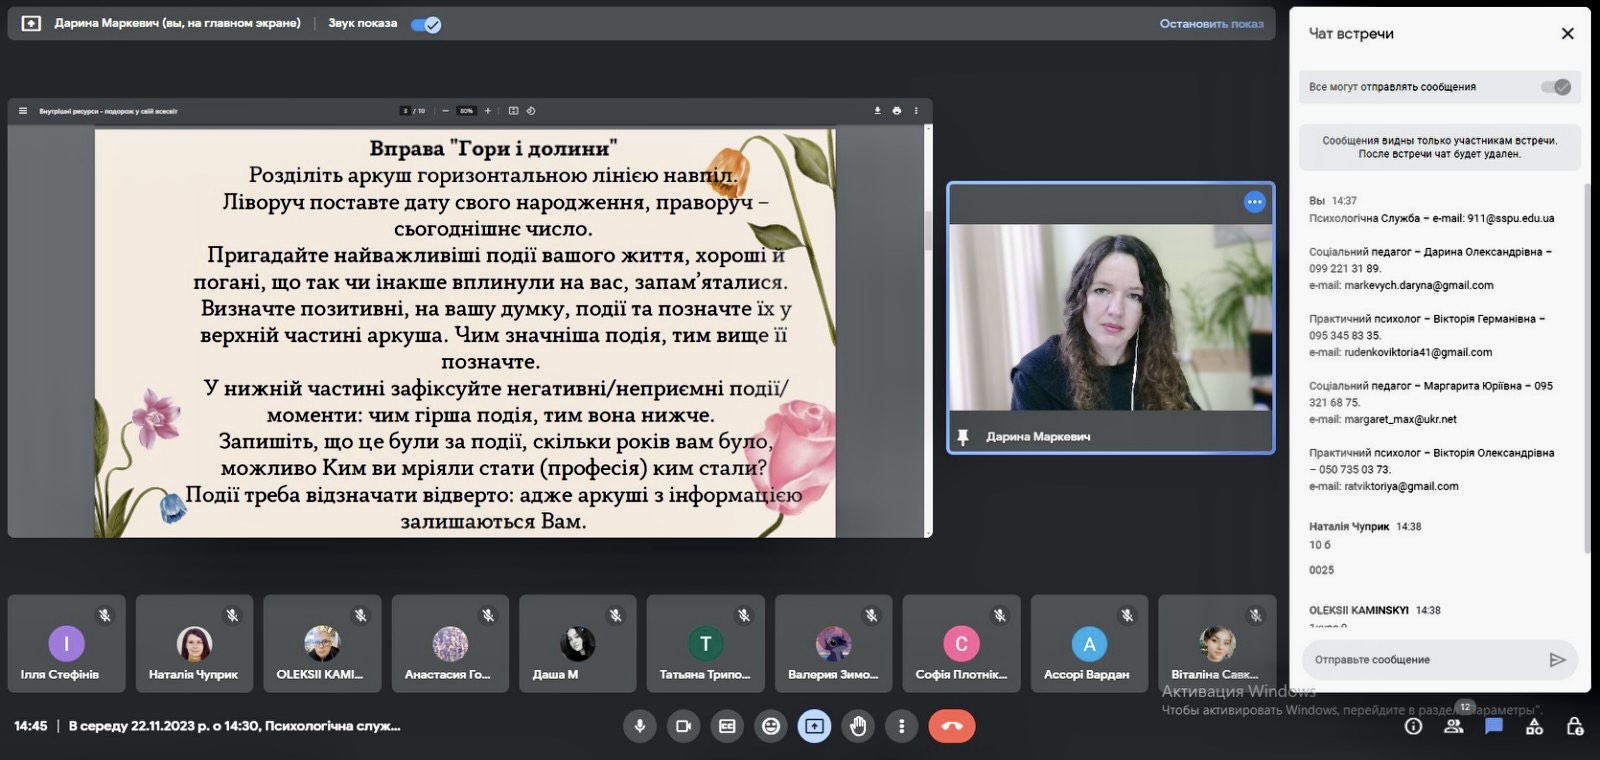Screen dimensions: 1600x760
Task: Raise your hand
Action: pos(858,726)
